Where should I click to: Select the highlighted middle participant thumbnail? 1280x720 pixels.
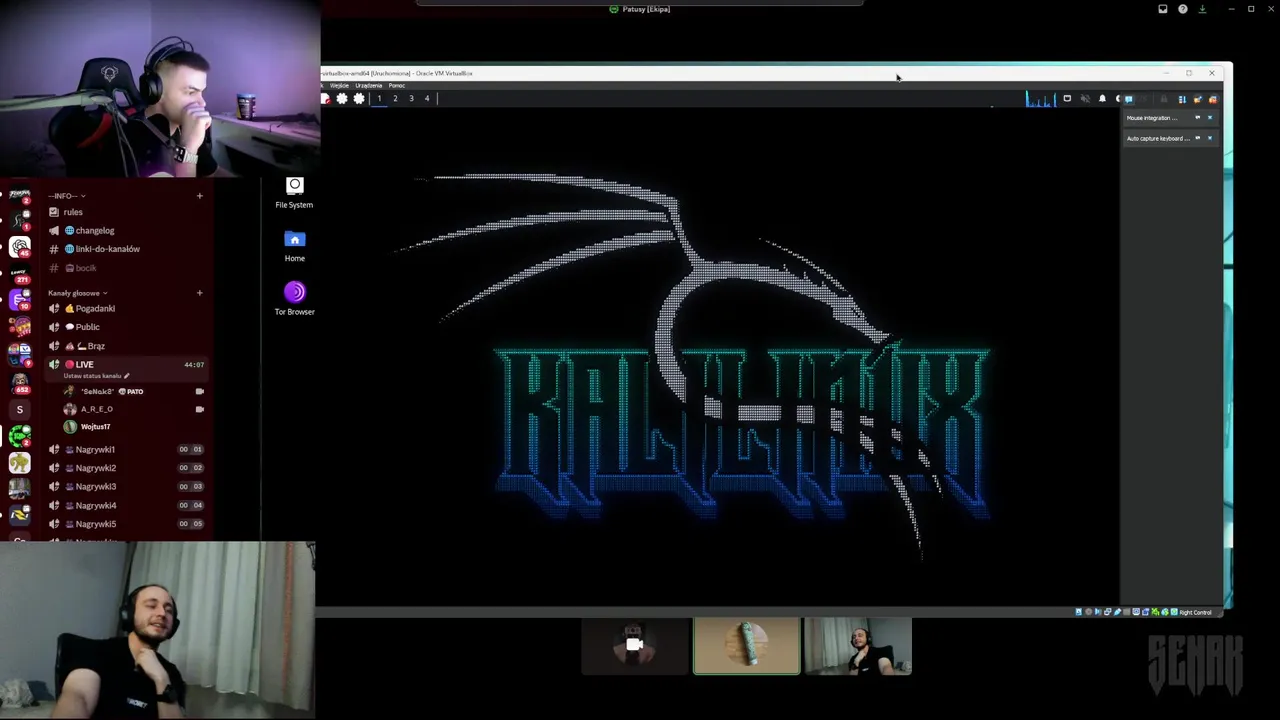tap(747, 646)
